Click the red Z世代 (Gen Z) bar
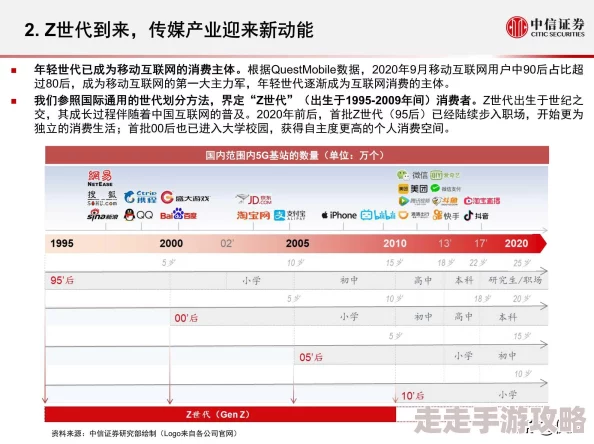 click(x=220, y=414)
